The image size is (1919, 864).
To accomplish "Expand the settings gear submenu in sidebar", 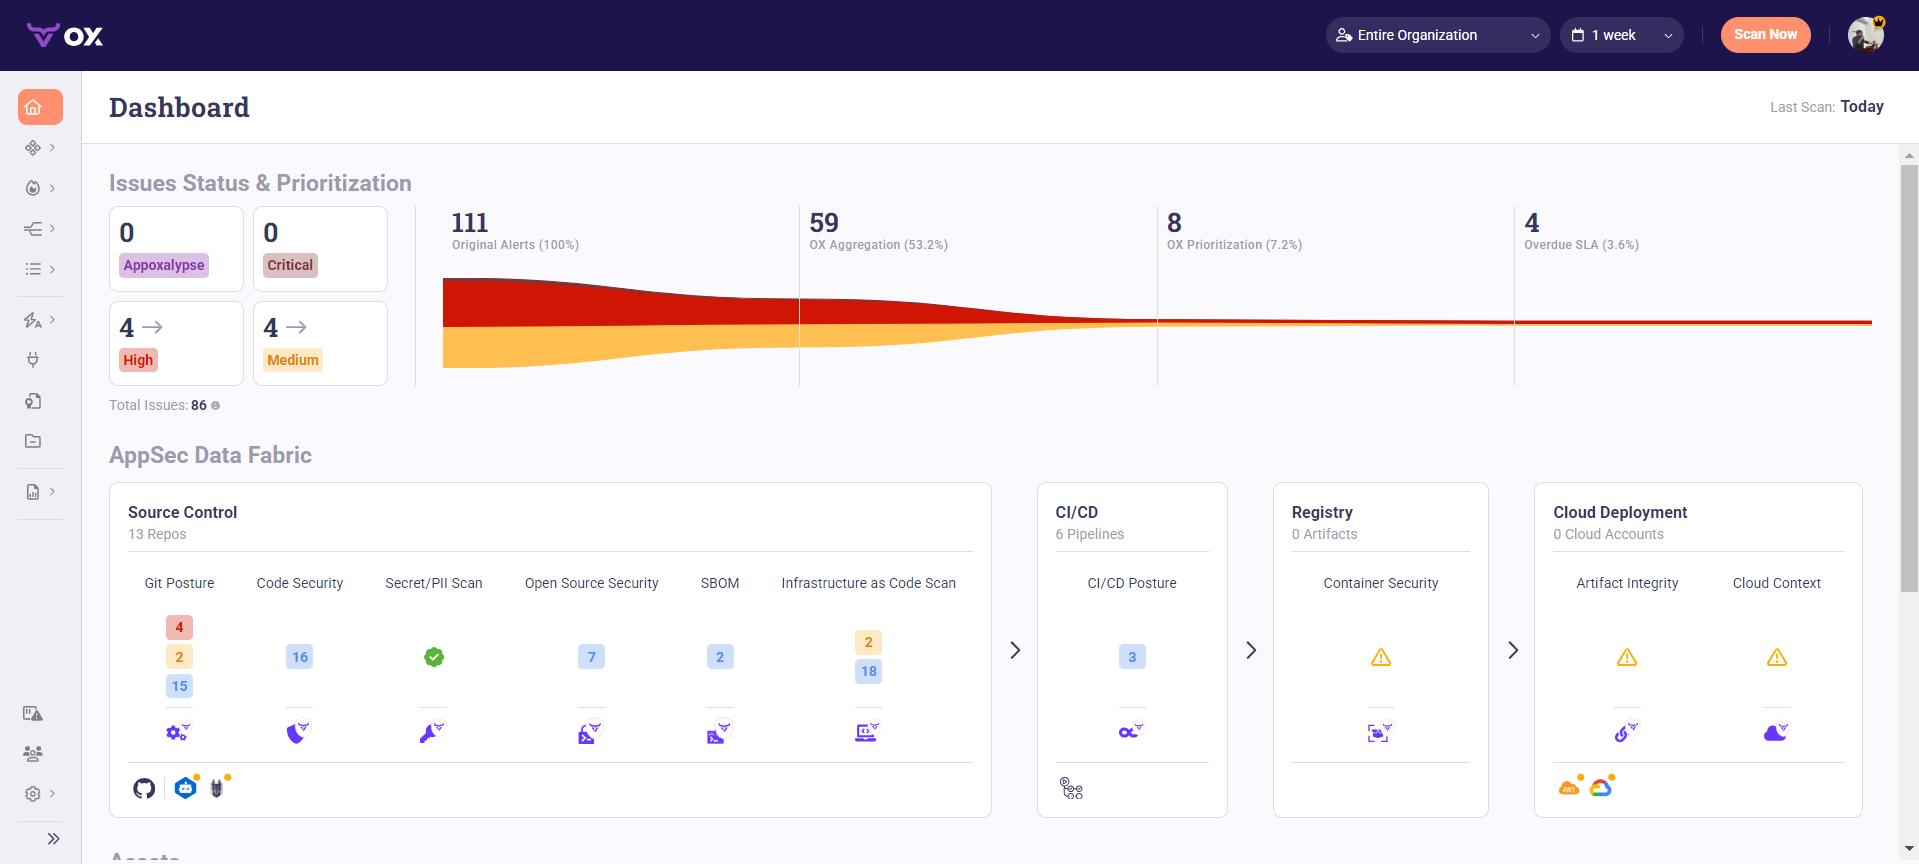I will coord(40,794).
